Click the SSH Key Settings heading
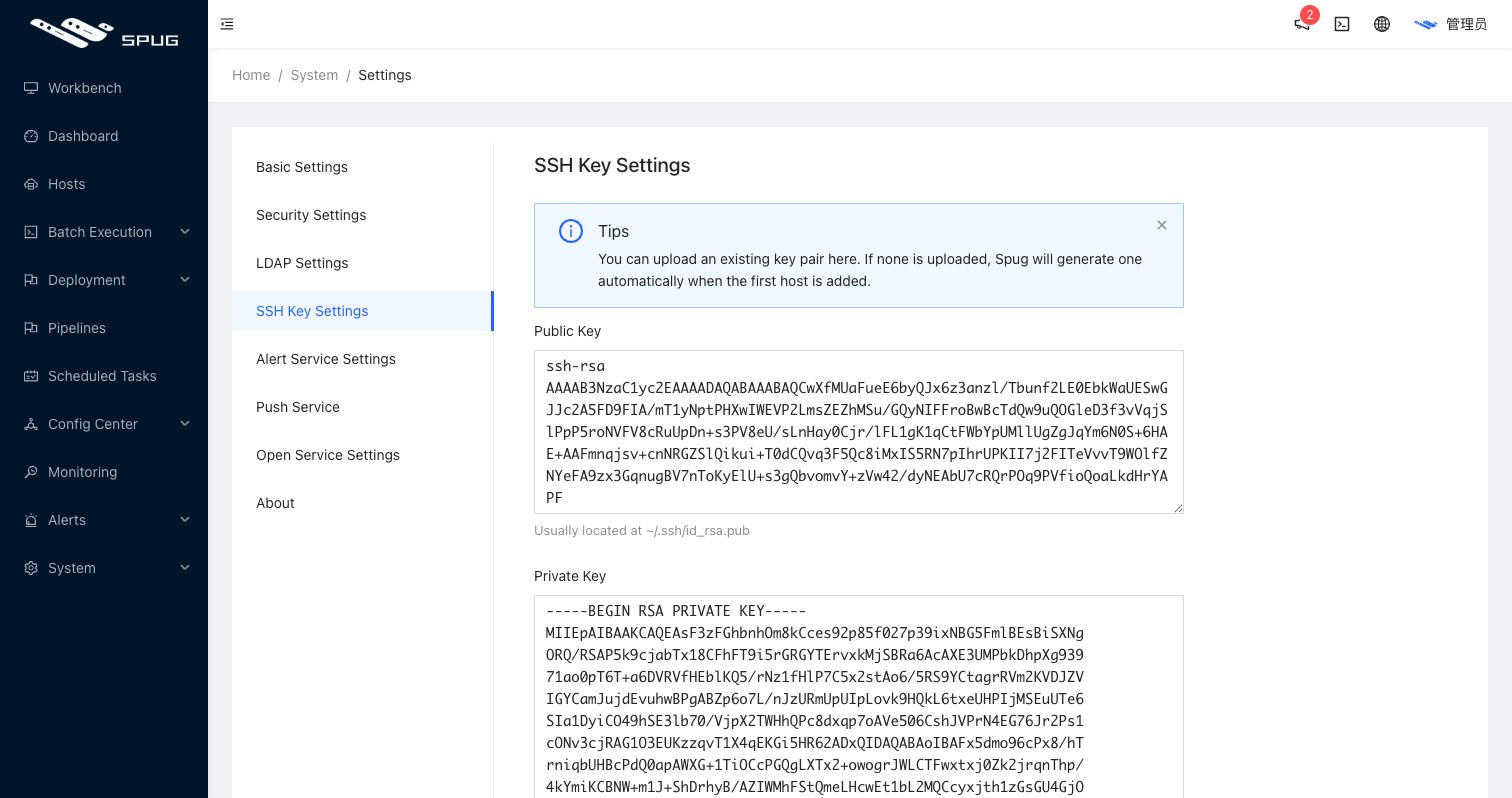This screenshot has height=798, width=1512. 612,165
